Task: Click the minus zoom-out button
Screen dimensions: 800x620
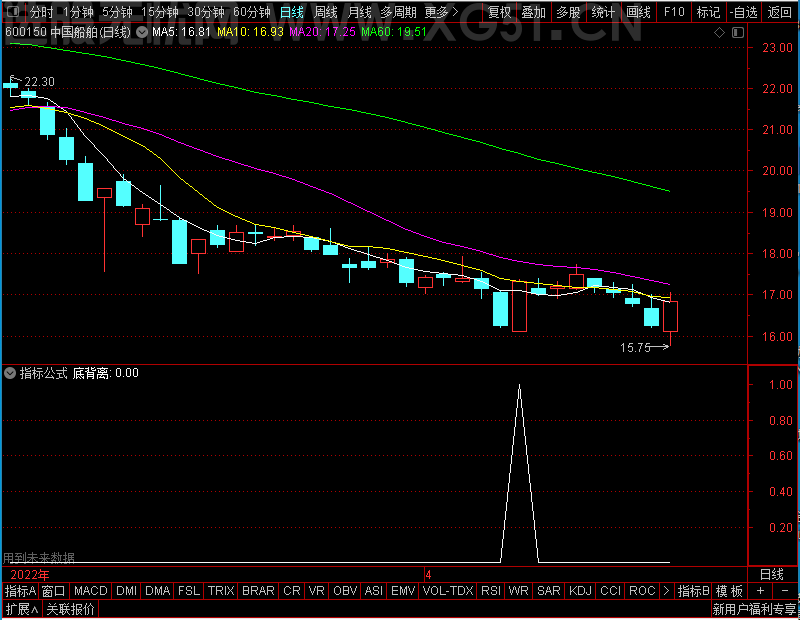Action: (x=785, y=591)
